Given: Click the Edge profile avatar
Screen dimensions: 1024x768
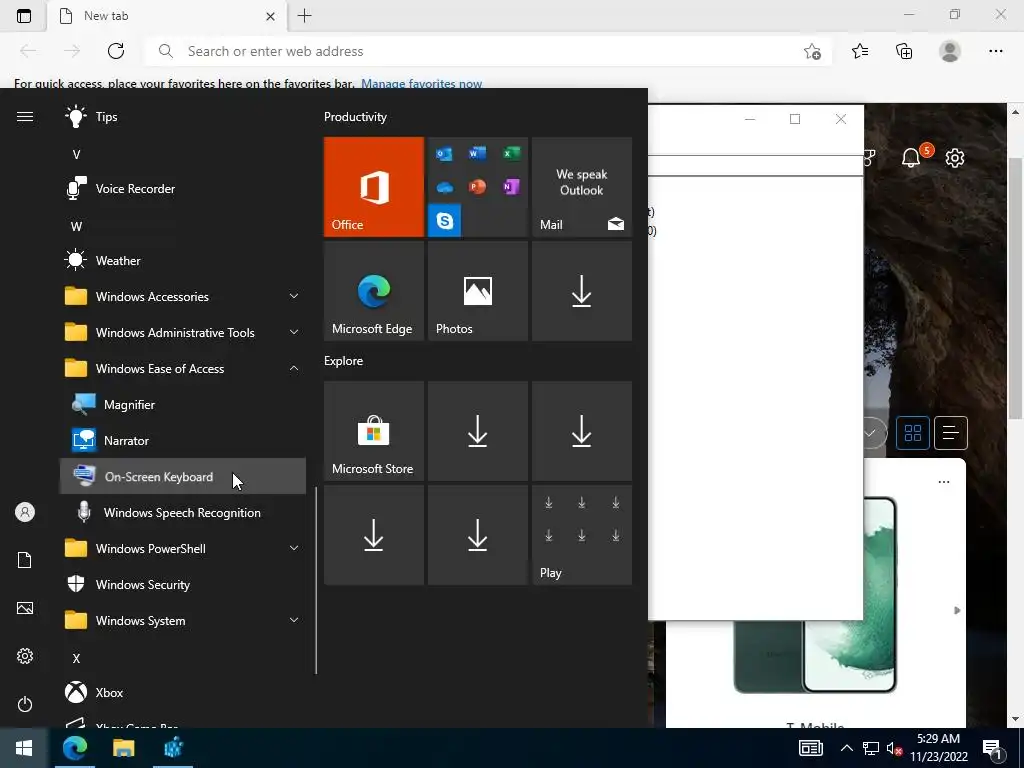Looking at the screenshot, I should (x=950, y=51).
